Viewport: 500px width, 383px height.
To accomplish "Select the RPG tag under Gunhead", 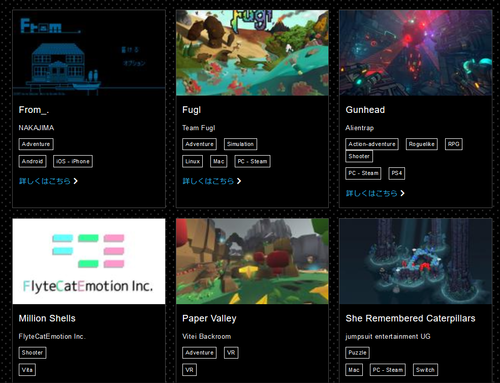I will coord(454,144).
